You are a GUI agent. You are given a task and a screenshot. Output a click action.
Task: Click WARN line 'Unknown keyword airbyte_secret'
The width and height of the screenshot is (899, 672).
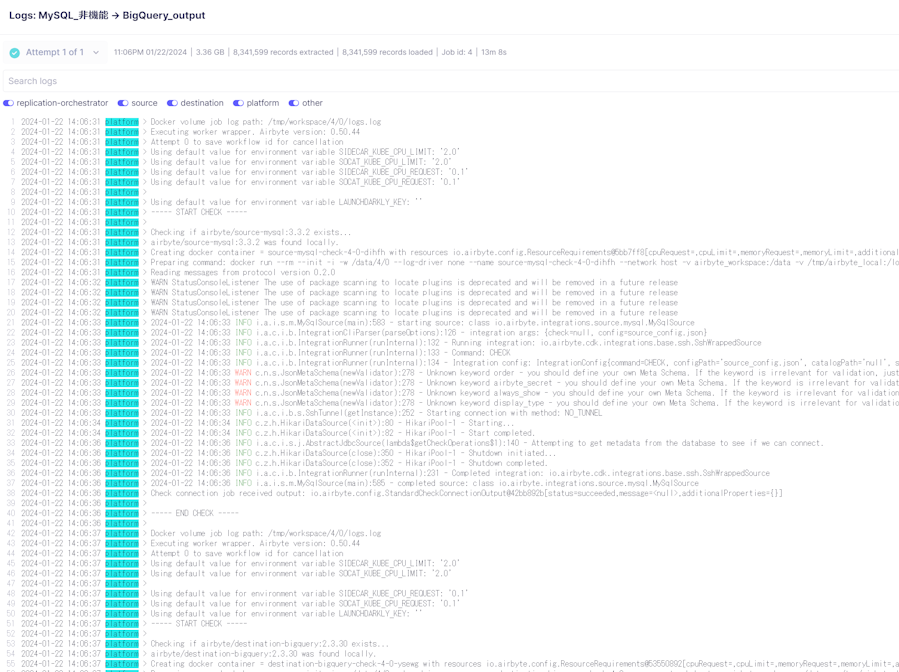(525, 383)
